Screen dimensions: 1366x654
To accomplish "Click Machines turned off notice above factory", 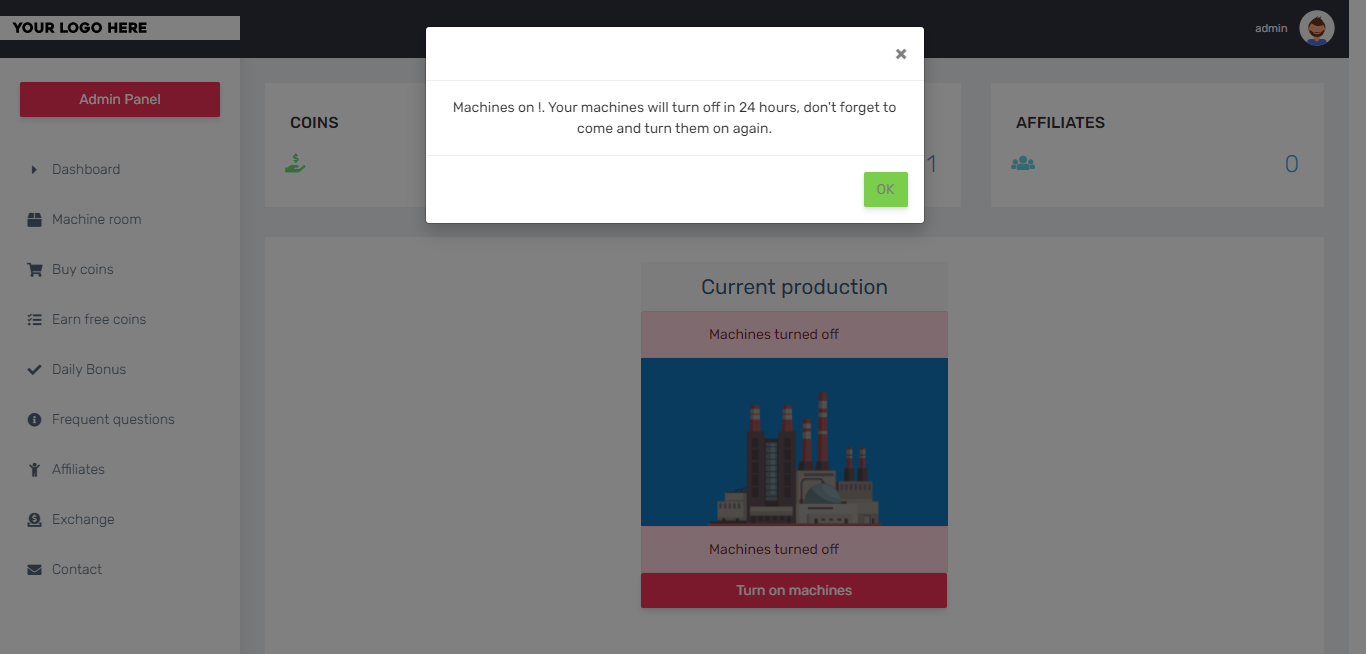I will 794,334.
